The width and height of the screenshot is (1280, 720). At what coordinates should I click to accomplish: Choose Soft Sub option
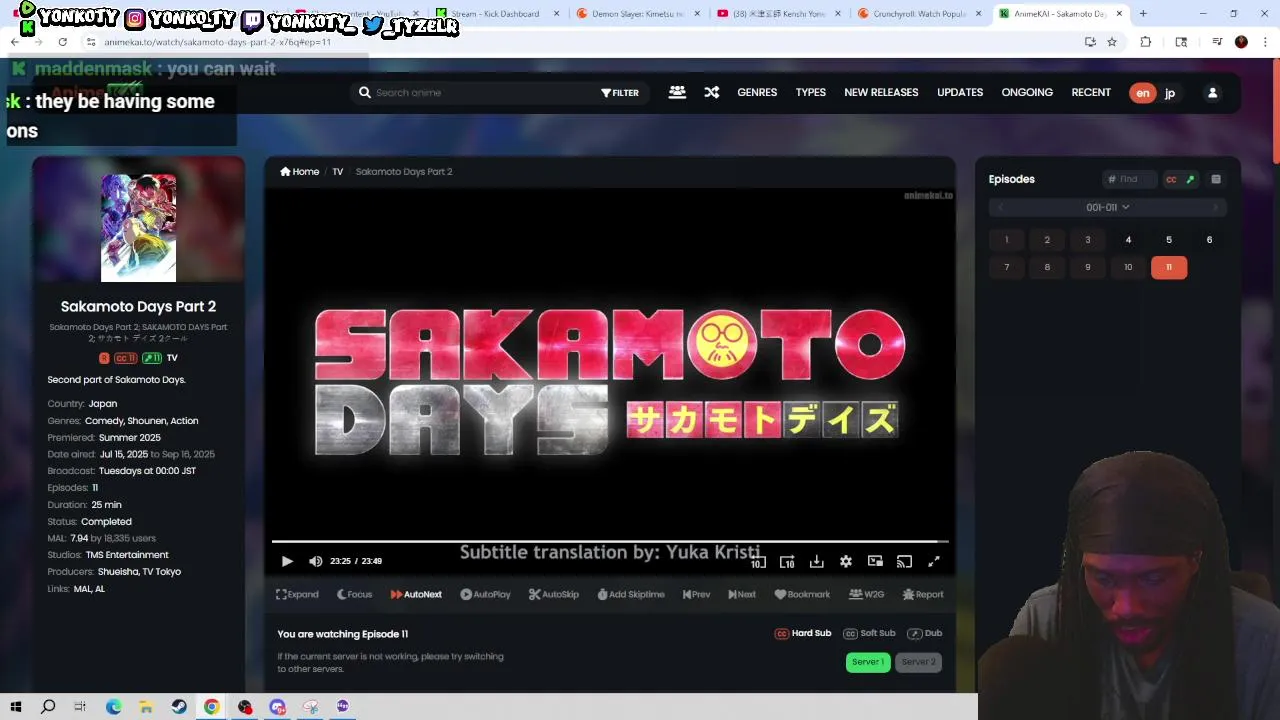click(x=869, y=633)
